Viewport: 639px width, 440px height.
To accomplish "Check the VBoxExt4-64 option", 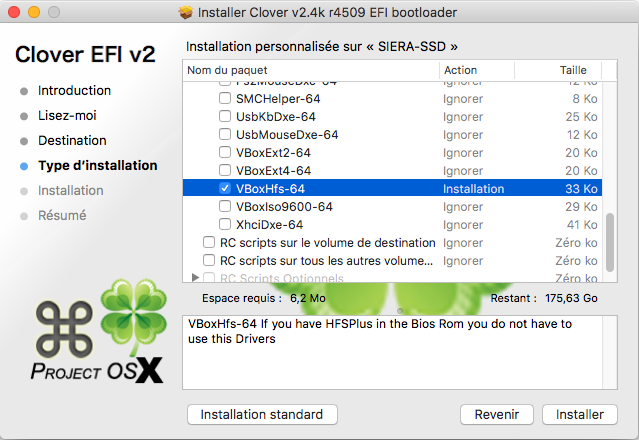I will (225, 170).
